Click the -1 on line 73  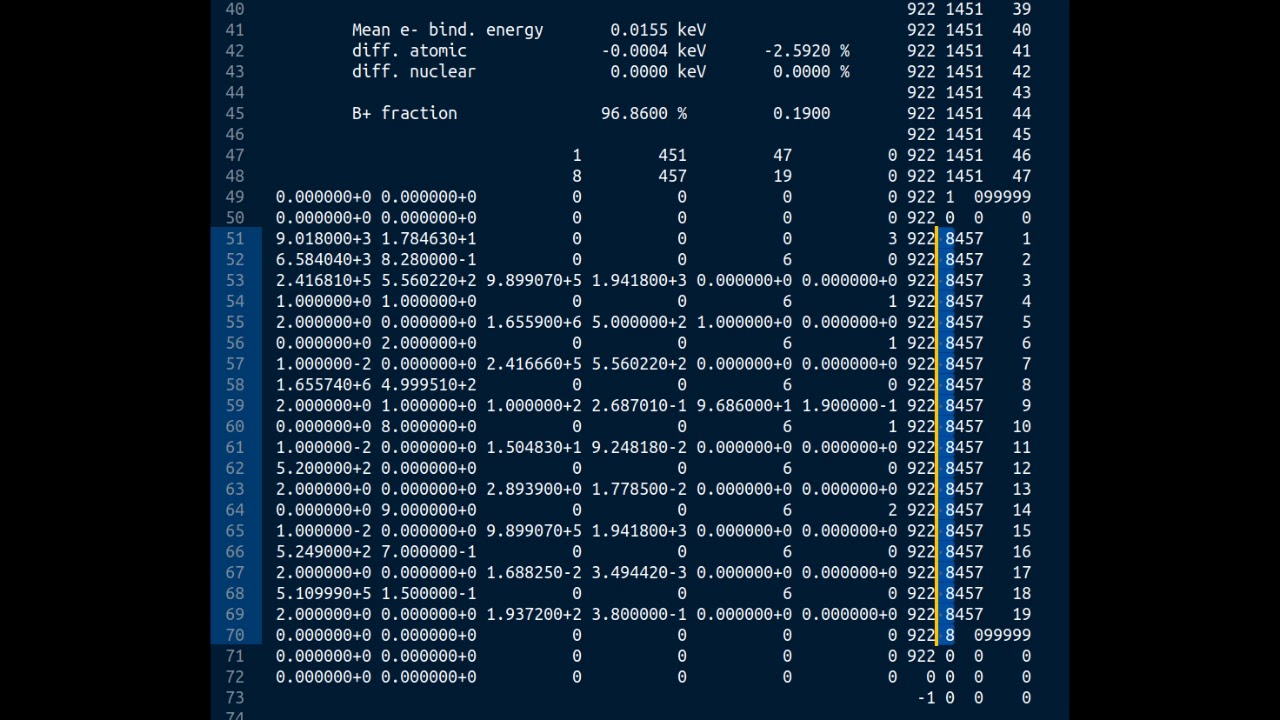926,698
